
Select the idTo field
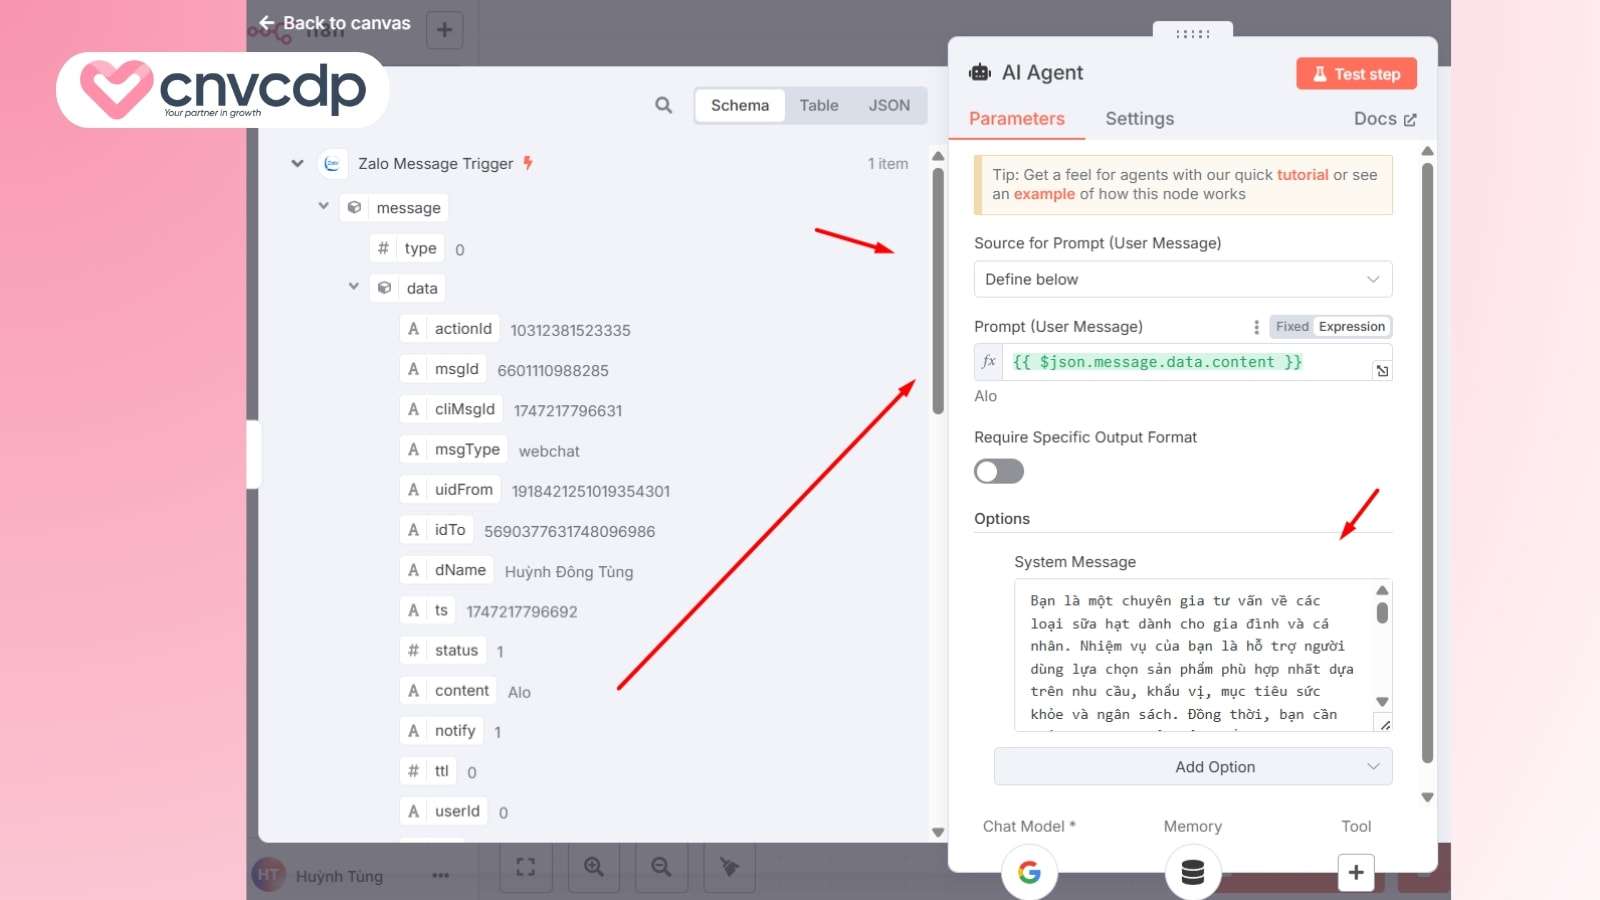[436, 530]
